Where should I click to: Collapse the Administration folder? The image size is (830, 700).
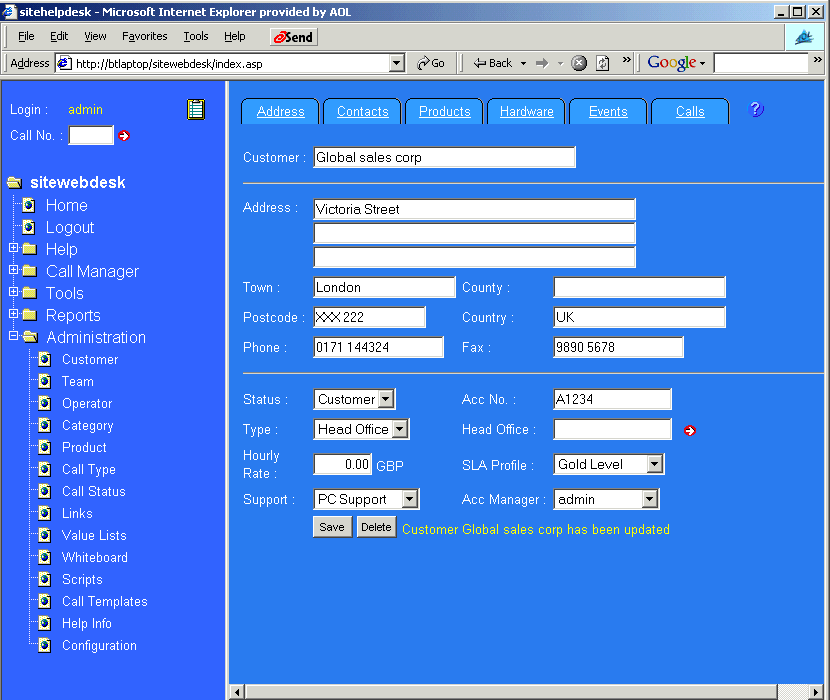[x=14, y=336]
